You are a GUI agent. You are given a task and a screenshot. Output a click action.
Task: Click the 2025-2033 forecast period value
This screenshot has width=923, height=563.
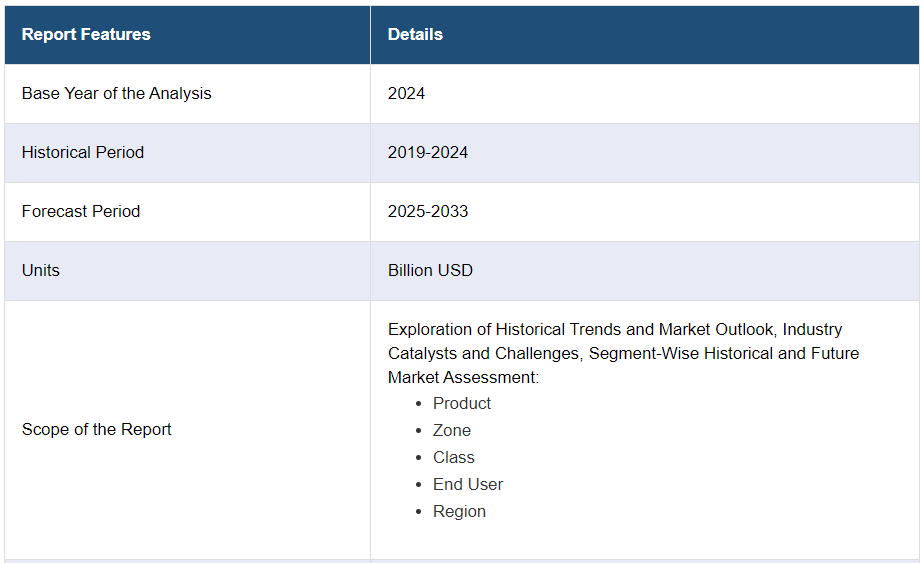[x=428, y=211]
